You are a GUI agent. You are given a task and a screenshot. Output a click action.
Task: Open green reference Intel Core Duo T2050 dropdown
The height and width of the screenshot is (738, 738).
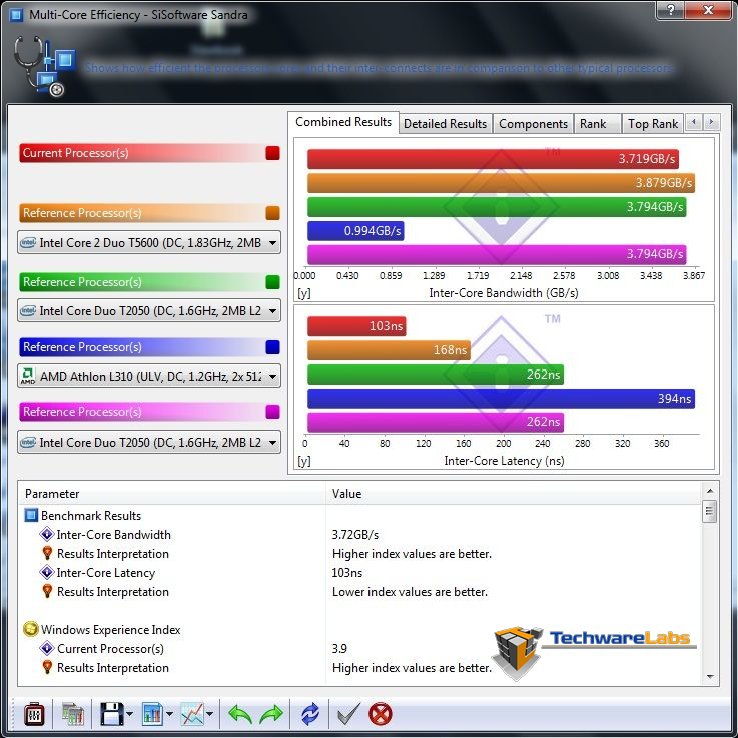pos(149,311)
